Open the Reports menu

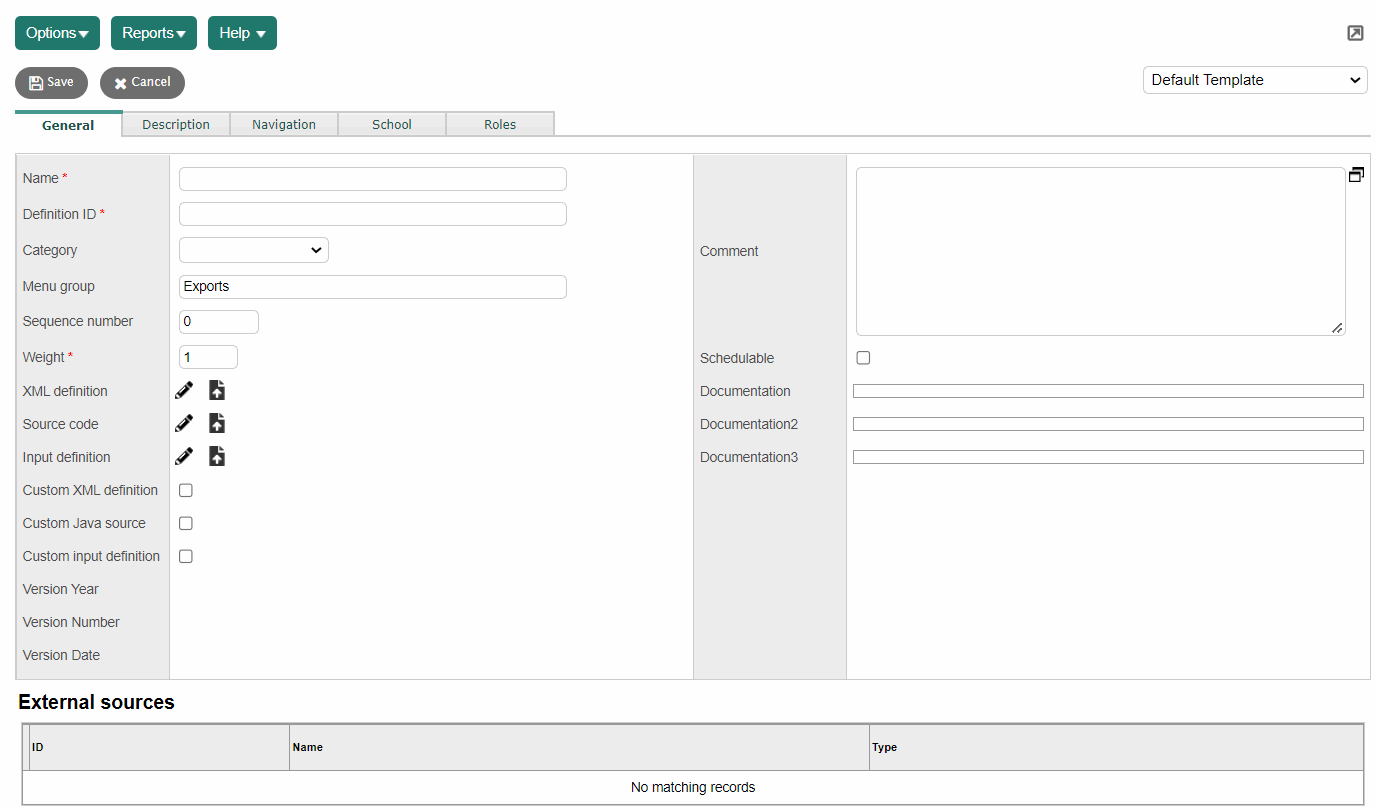(x=153, y=33)
